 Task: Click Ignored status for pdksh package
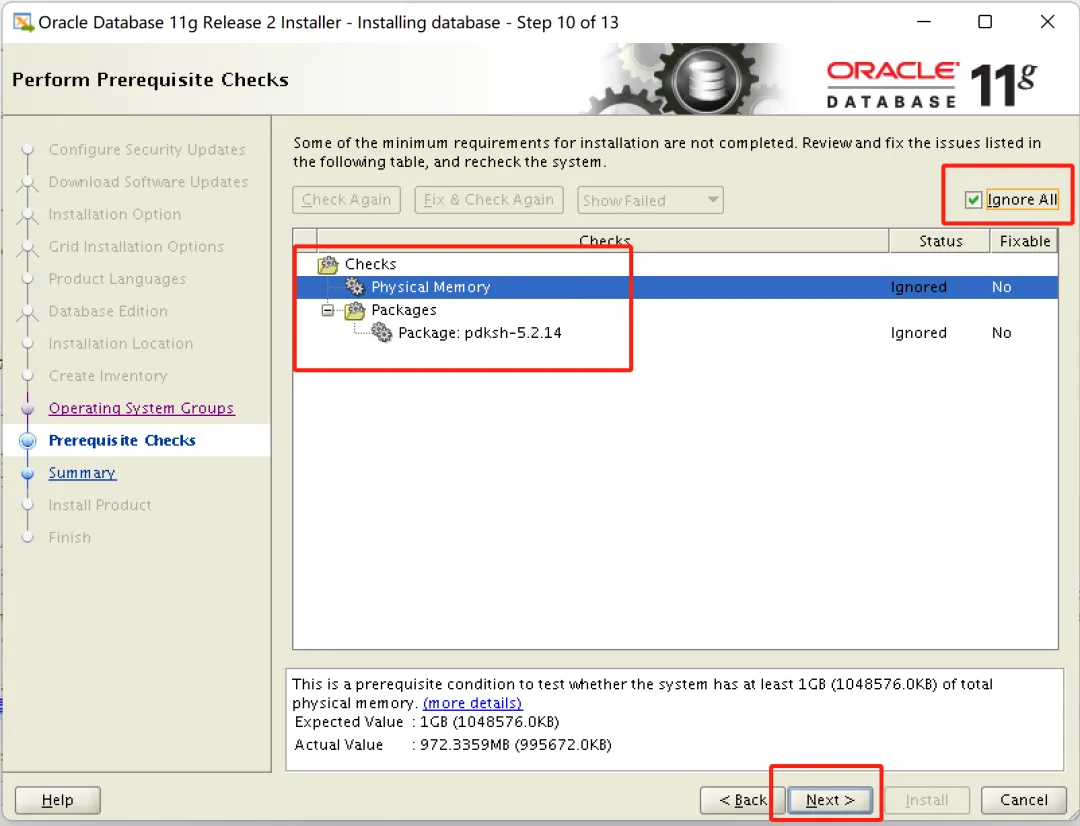point(918,333)
